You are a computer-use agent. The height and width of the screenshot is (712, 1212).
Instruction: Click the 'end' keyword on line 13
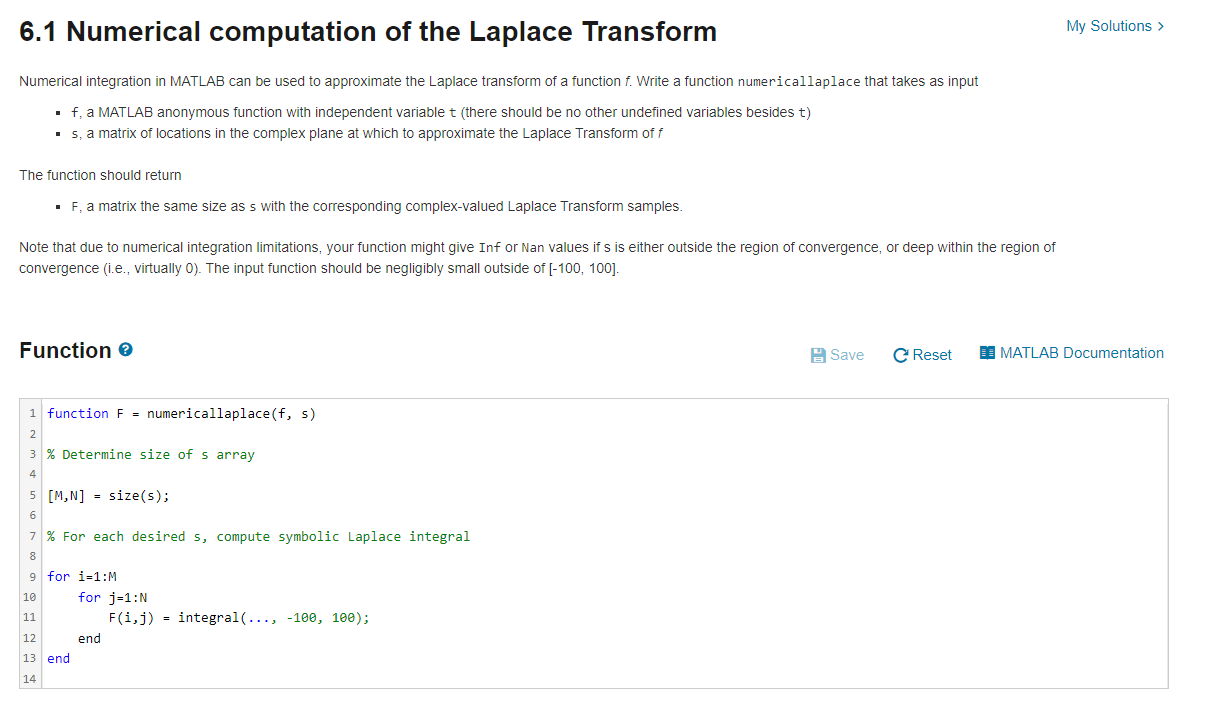(58, 658)
